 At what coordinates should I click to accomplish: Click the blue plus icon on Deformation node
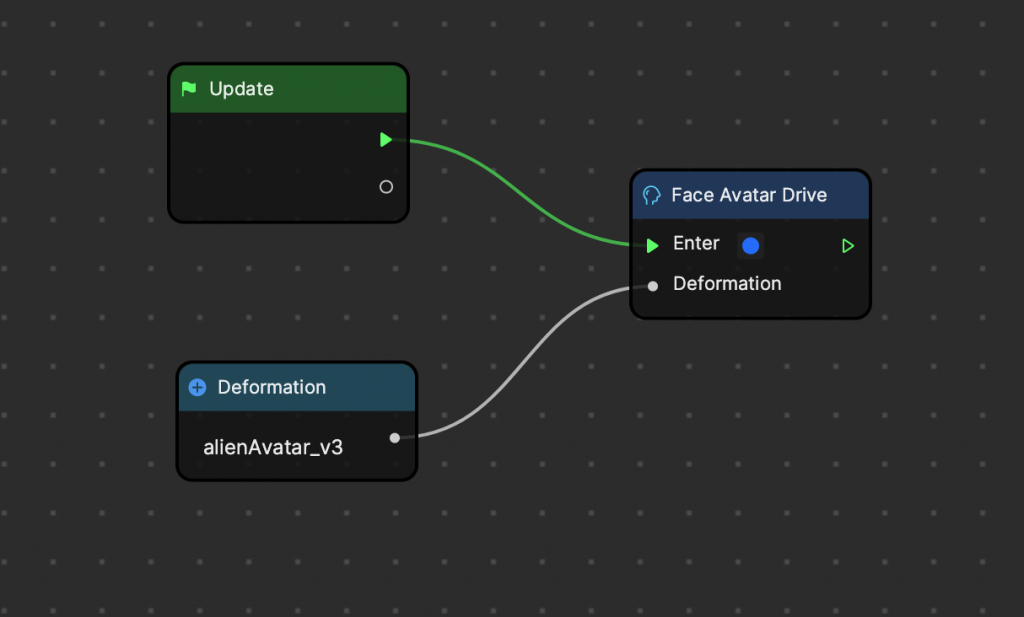[197, 387]
